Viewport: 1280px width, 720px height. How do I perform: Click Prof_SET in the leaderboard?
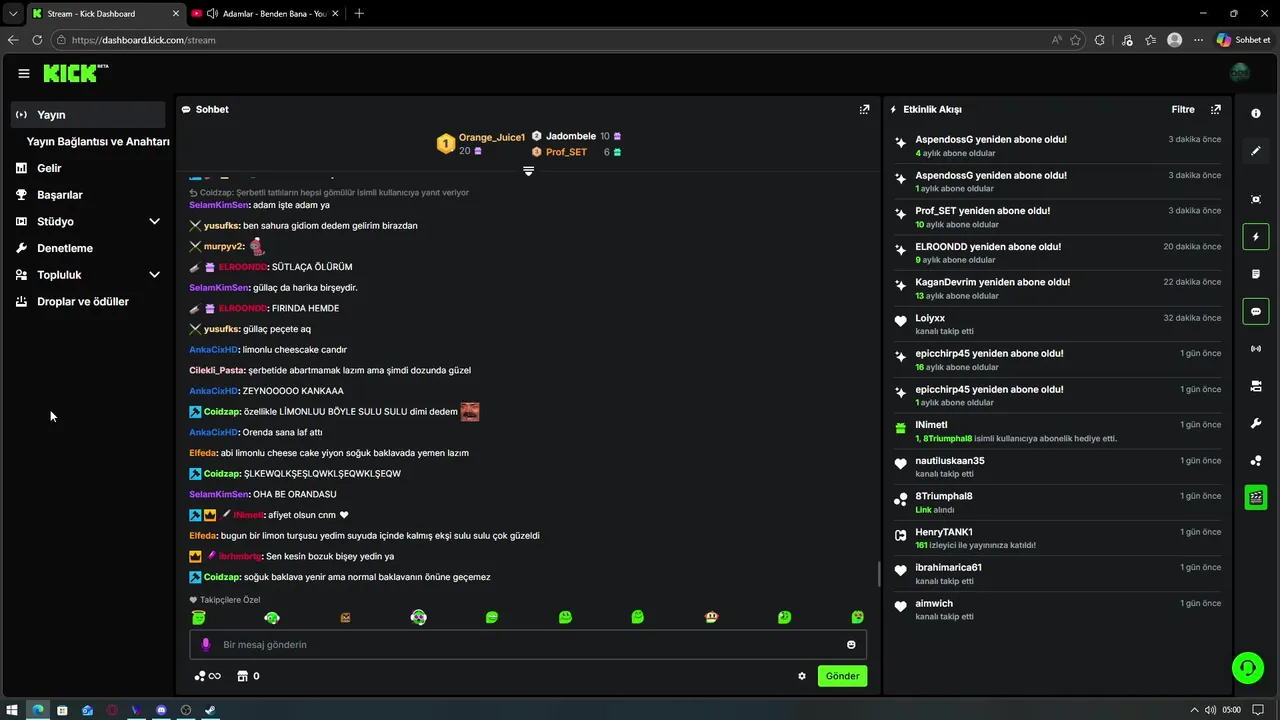pyautogui.click(x=566, y=152)
